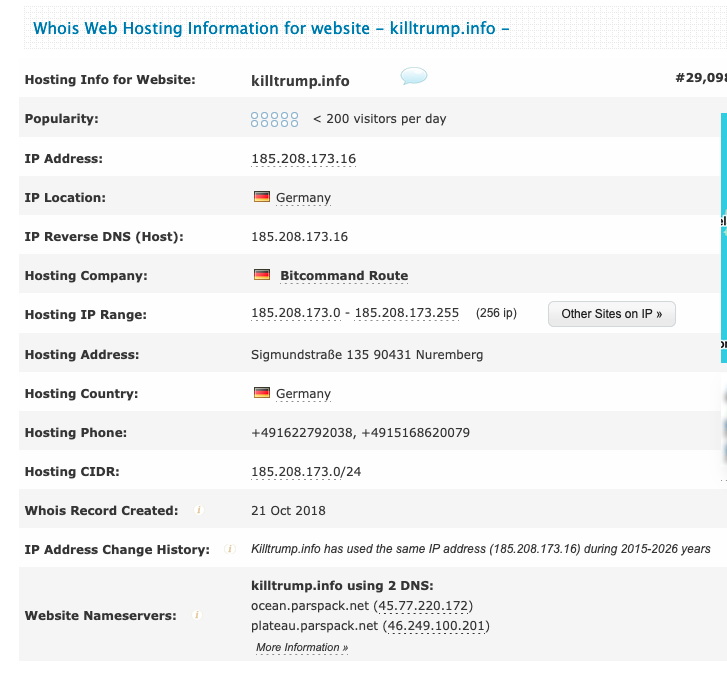The height and width of the screenshot is (688, 727).
Task: Select the '(256 ip)' text
Action: click(x=496, y=313)
